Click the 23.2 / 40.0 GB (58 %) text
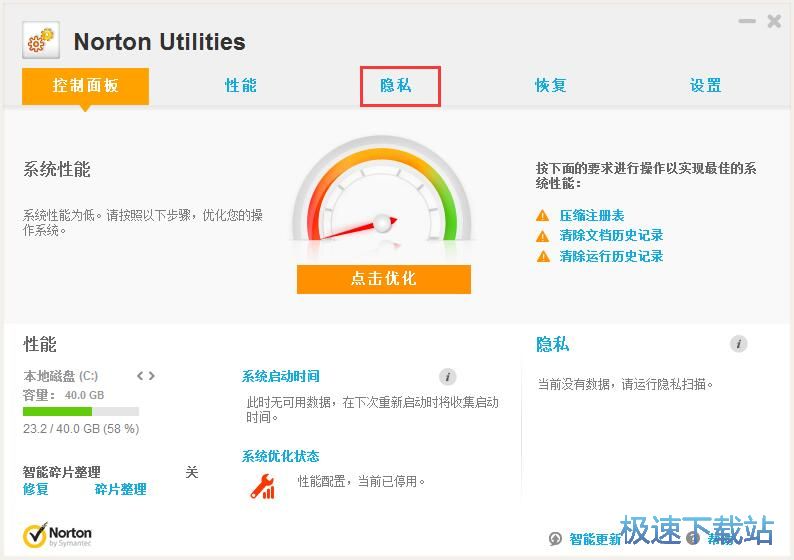The height and width of the screenshot is (560, 794). (x=81, y=429)
